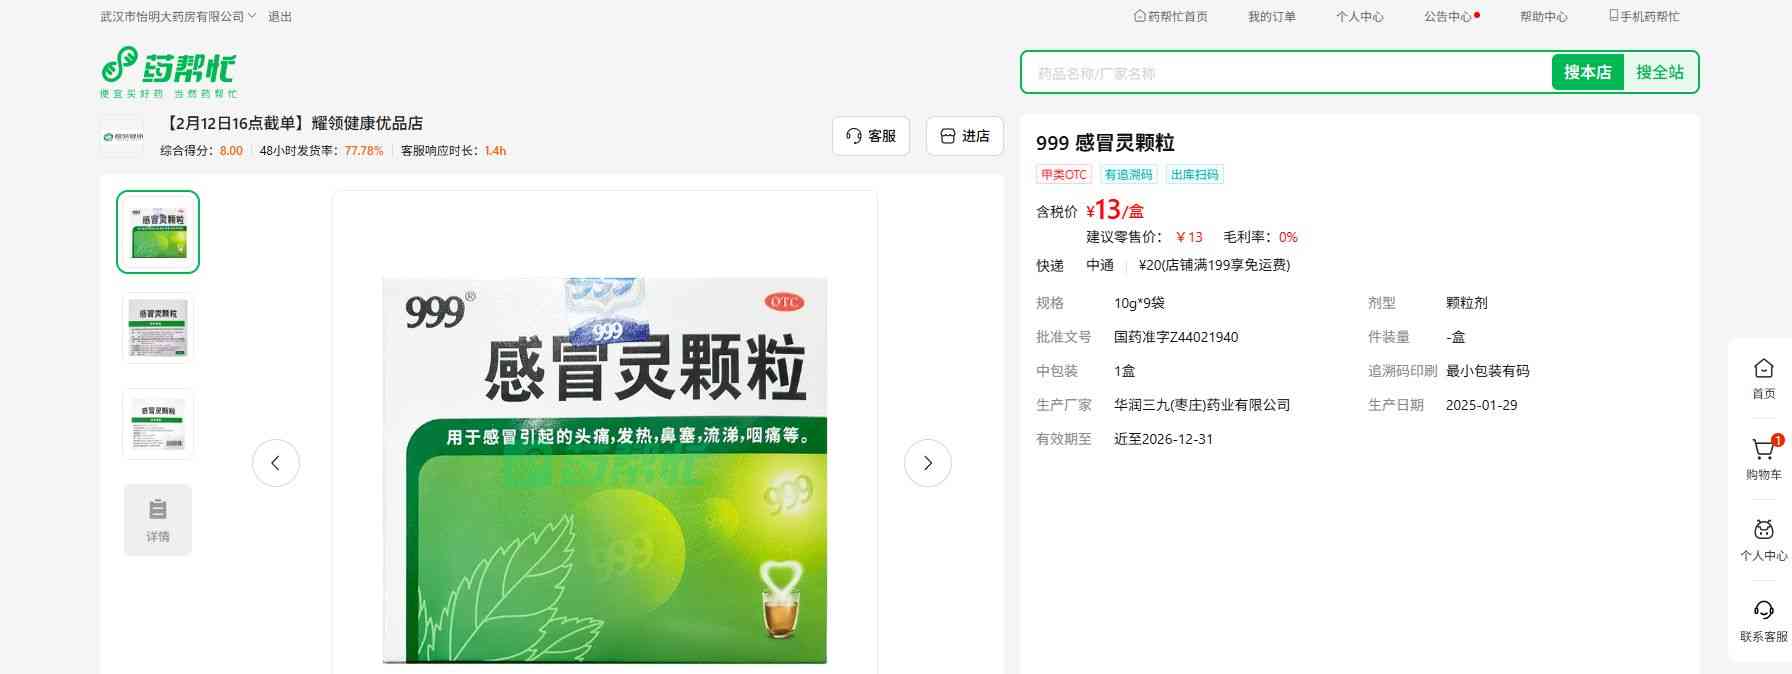Click the 首页 home sidebar icon

point(1763,370)
